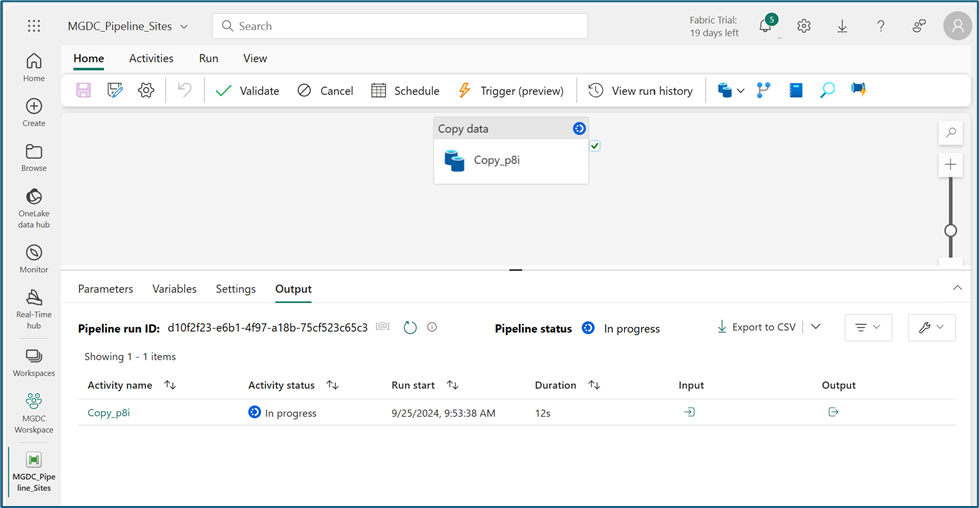979x508 pixels.
Task: Copy the pipeline run ID
Action: click(x=383, y=326)
